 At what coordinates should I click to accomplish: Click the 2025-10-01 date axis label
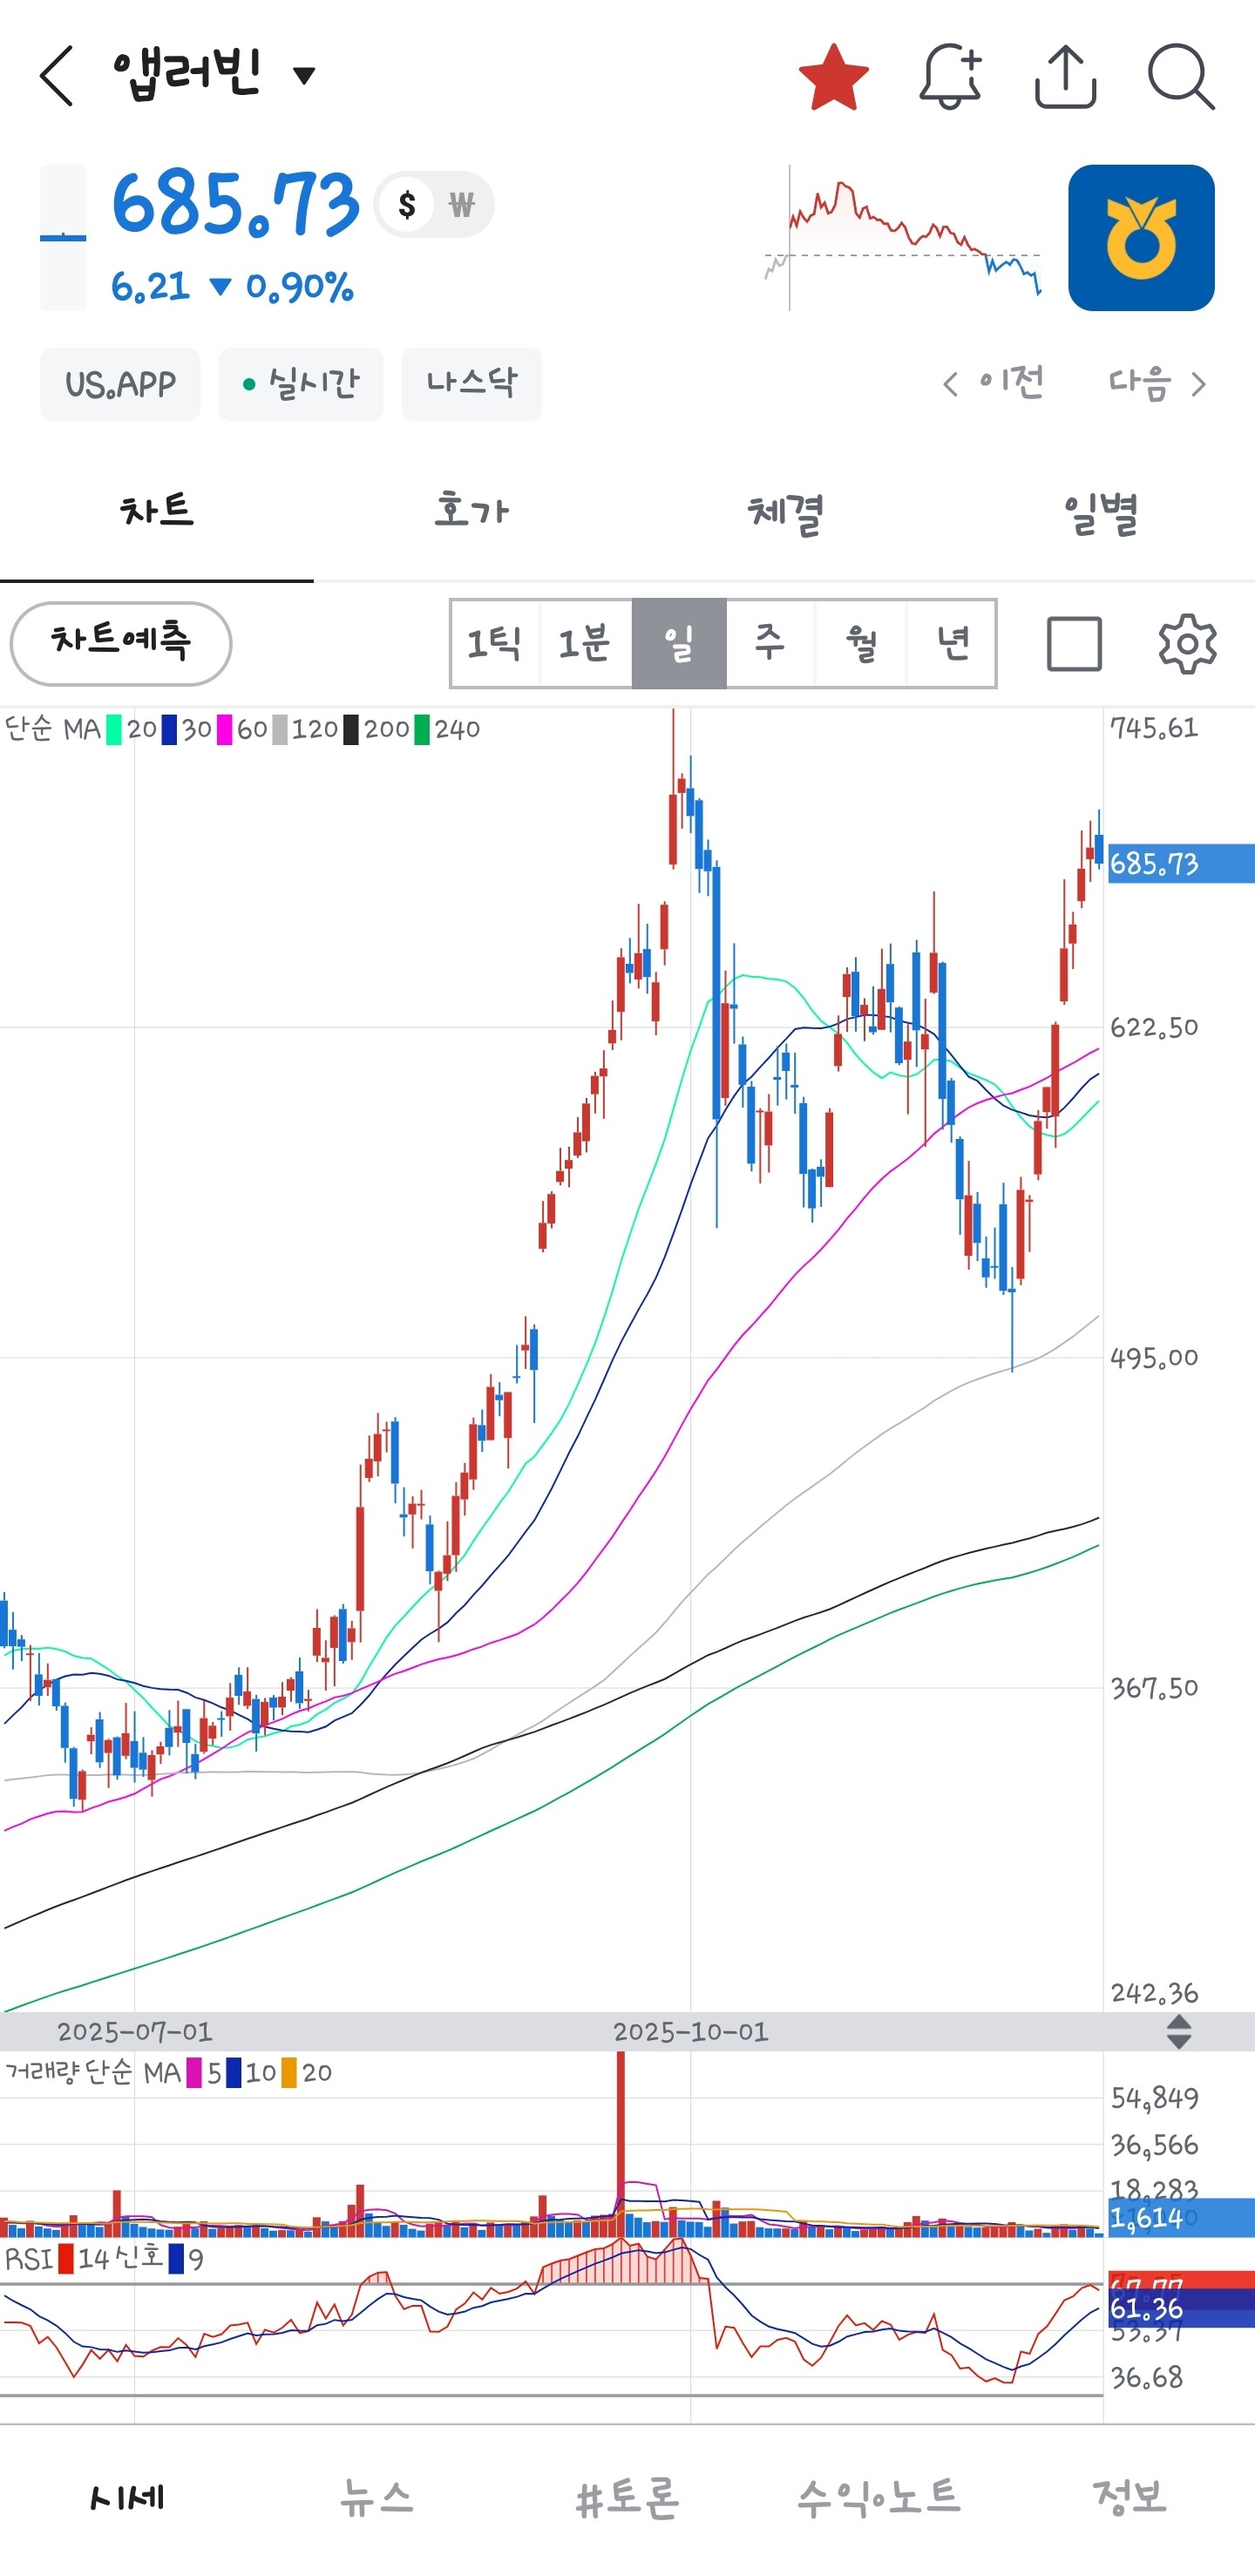[691, 2032]
